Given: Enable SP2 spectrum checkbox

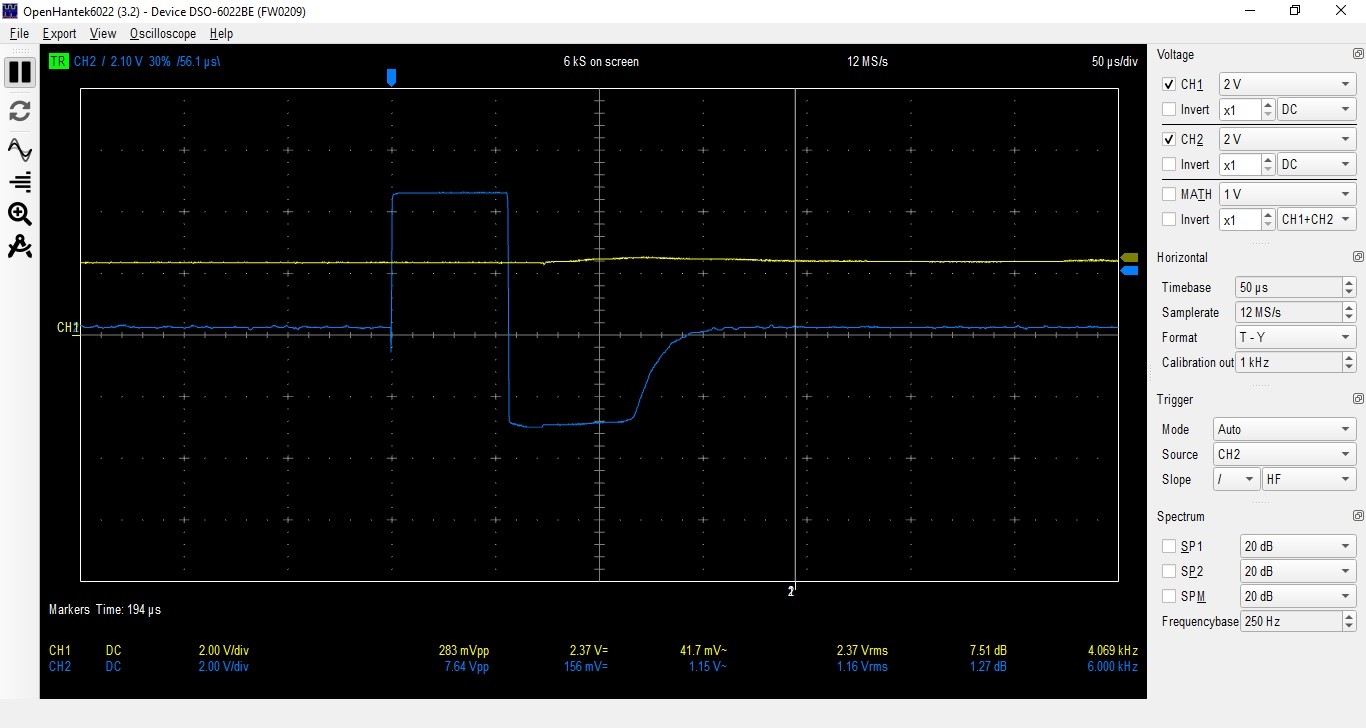Looking at the screenshot, I should tap(1169, 572).
